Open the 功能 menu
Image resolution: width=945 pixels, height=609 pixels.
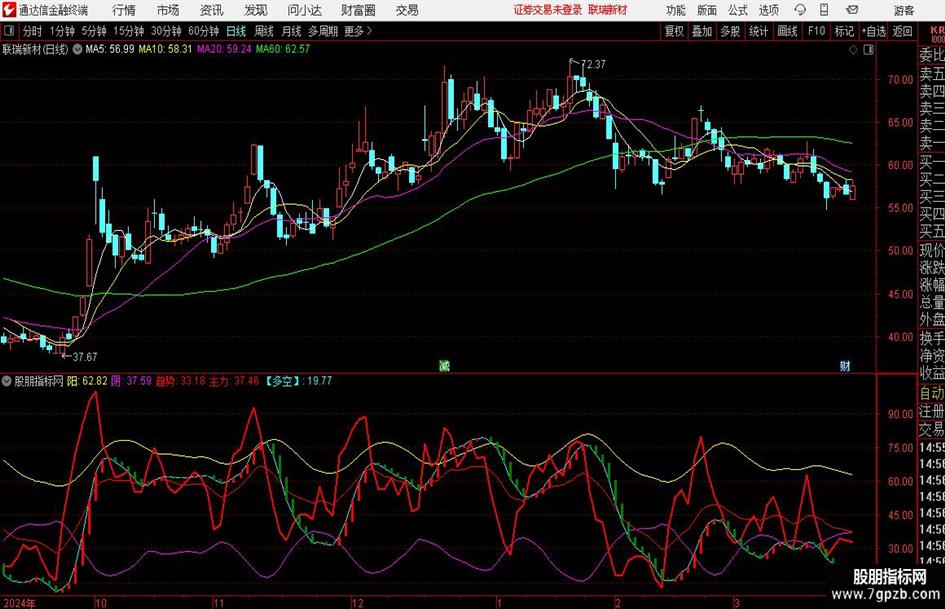coord(676,10)
